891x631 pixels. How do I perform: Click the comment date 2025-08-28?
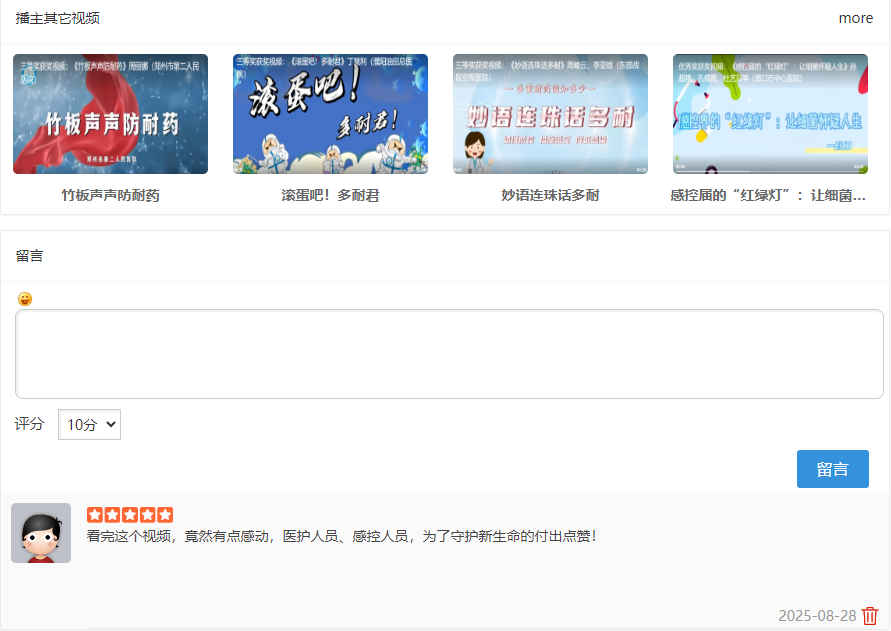tap(817, 616)
